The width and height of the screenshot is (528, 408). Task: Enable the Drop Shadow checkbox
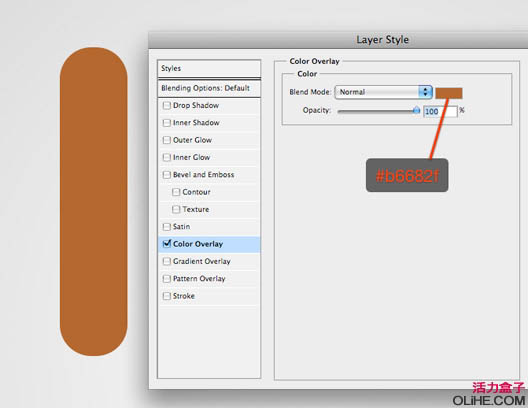click(x=167, y=105)
